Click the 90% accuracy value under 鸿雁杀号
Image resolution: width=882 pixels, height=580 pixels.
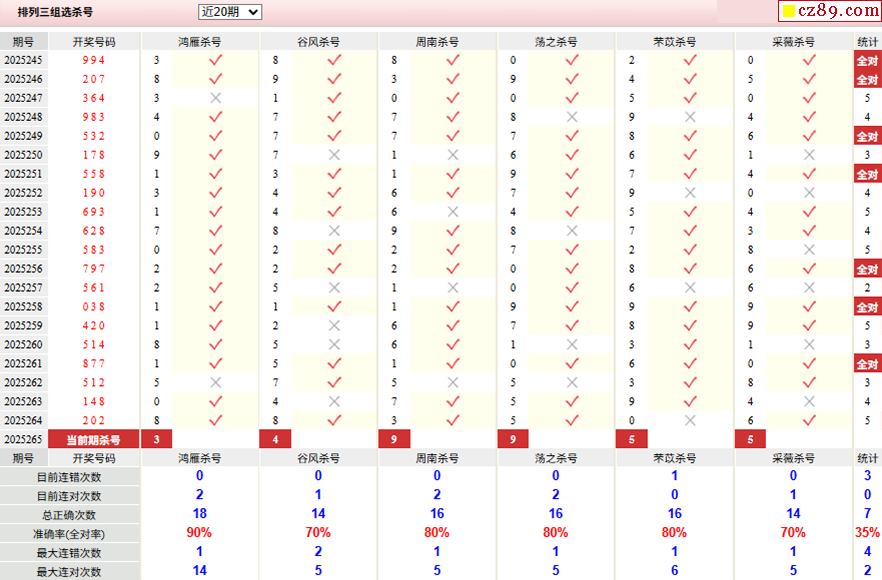pos(199,533)
